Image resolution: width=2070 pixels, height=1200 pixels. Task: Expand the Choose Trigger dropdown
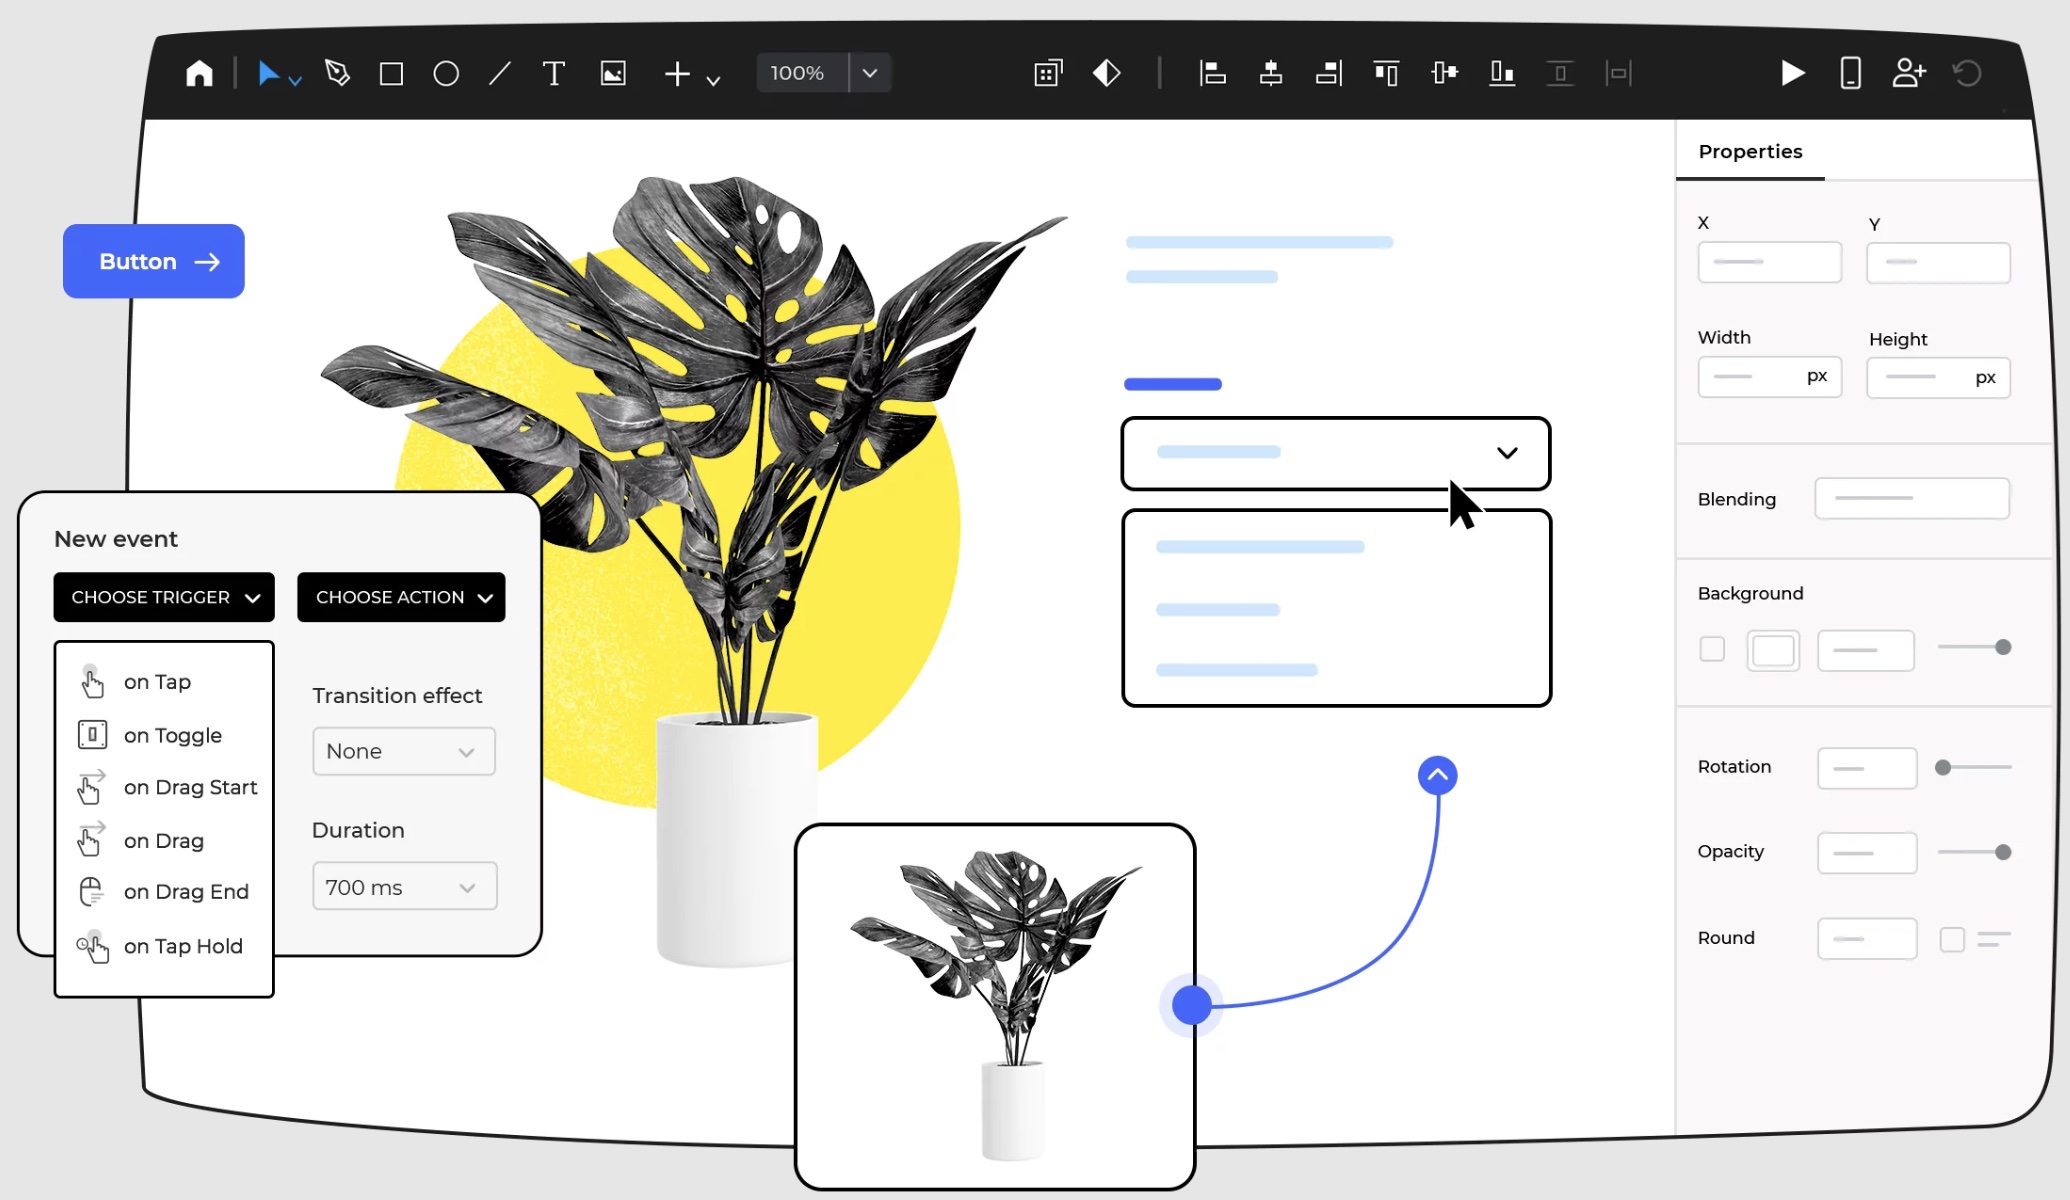pyautogui.click(x=163, y=597)
